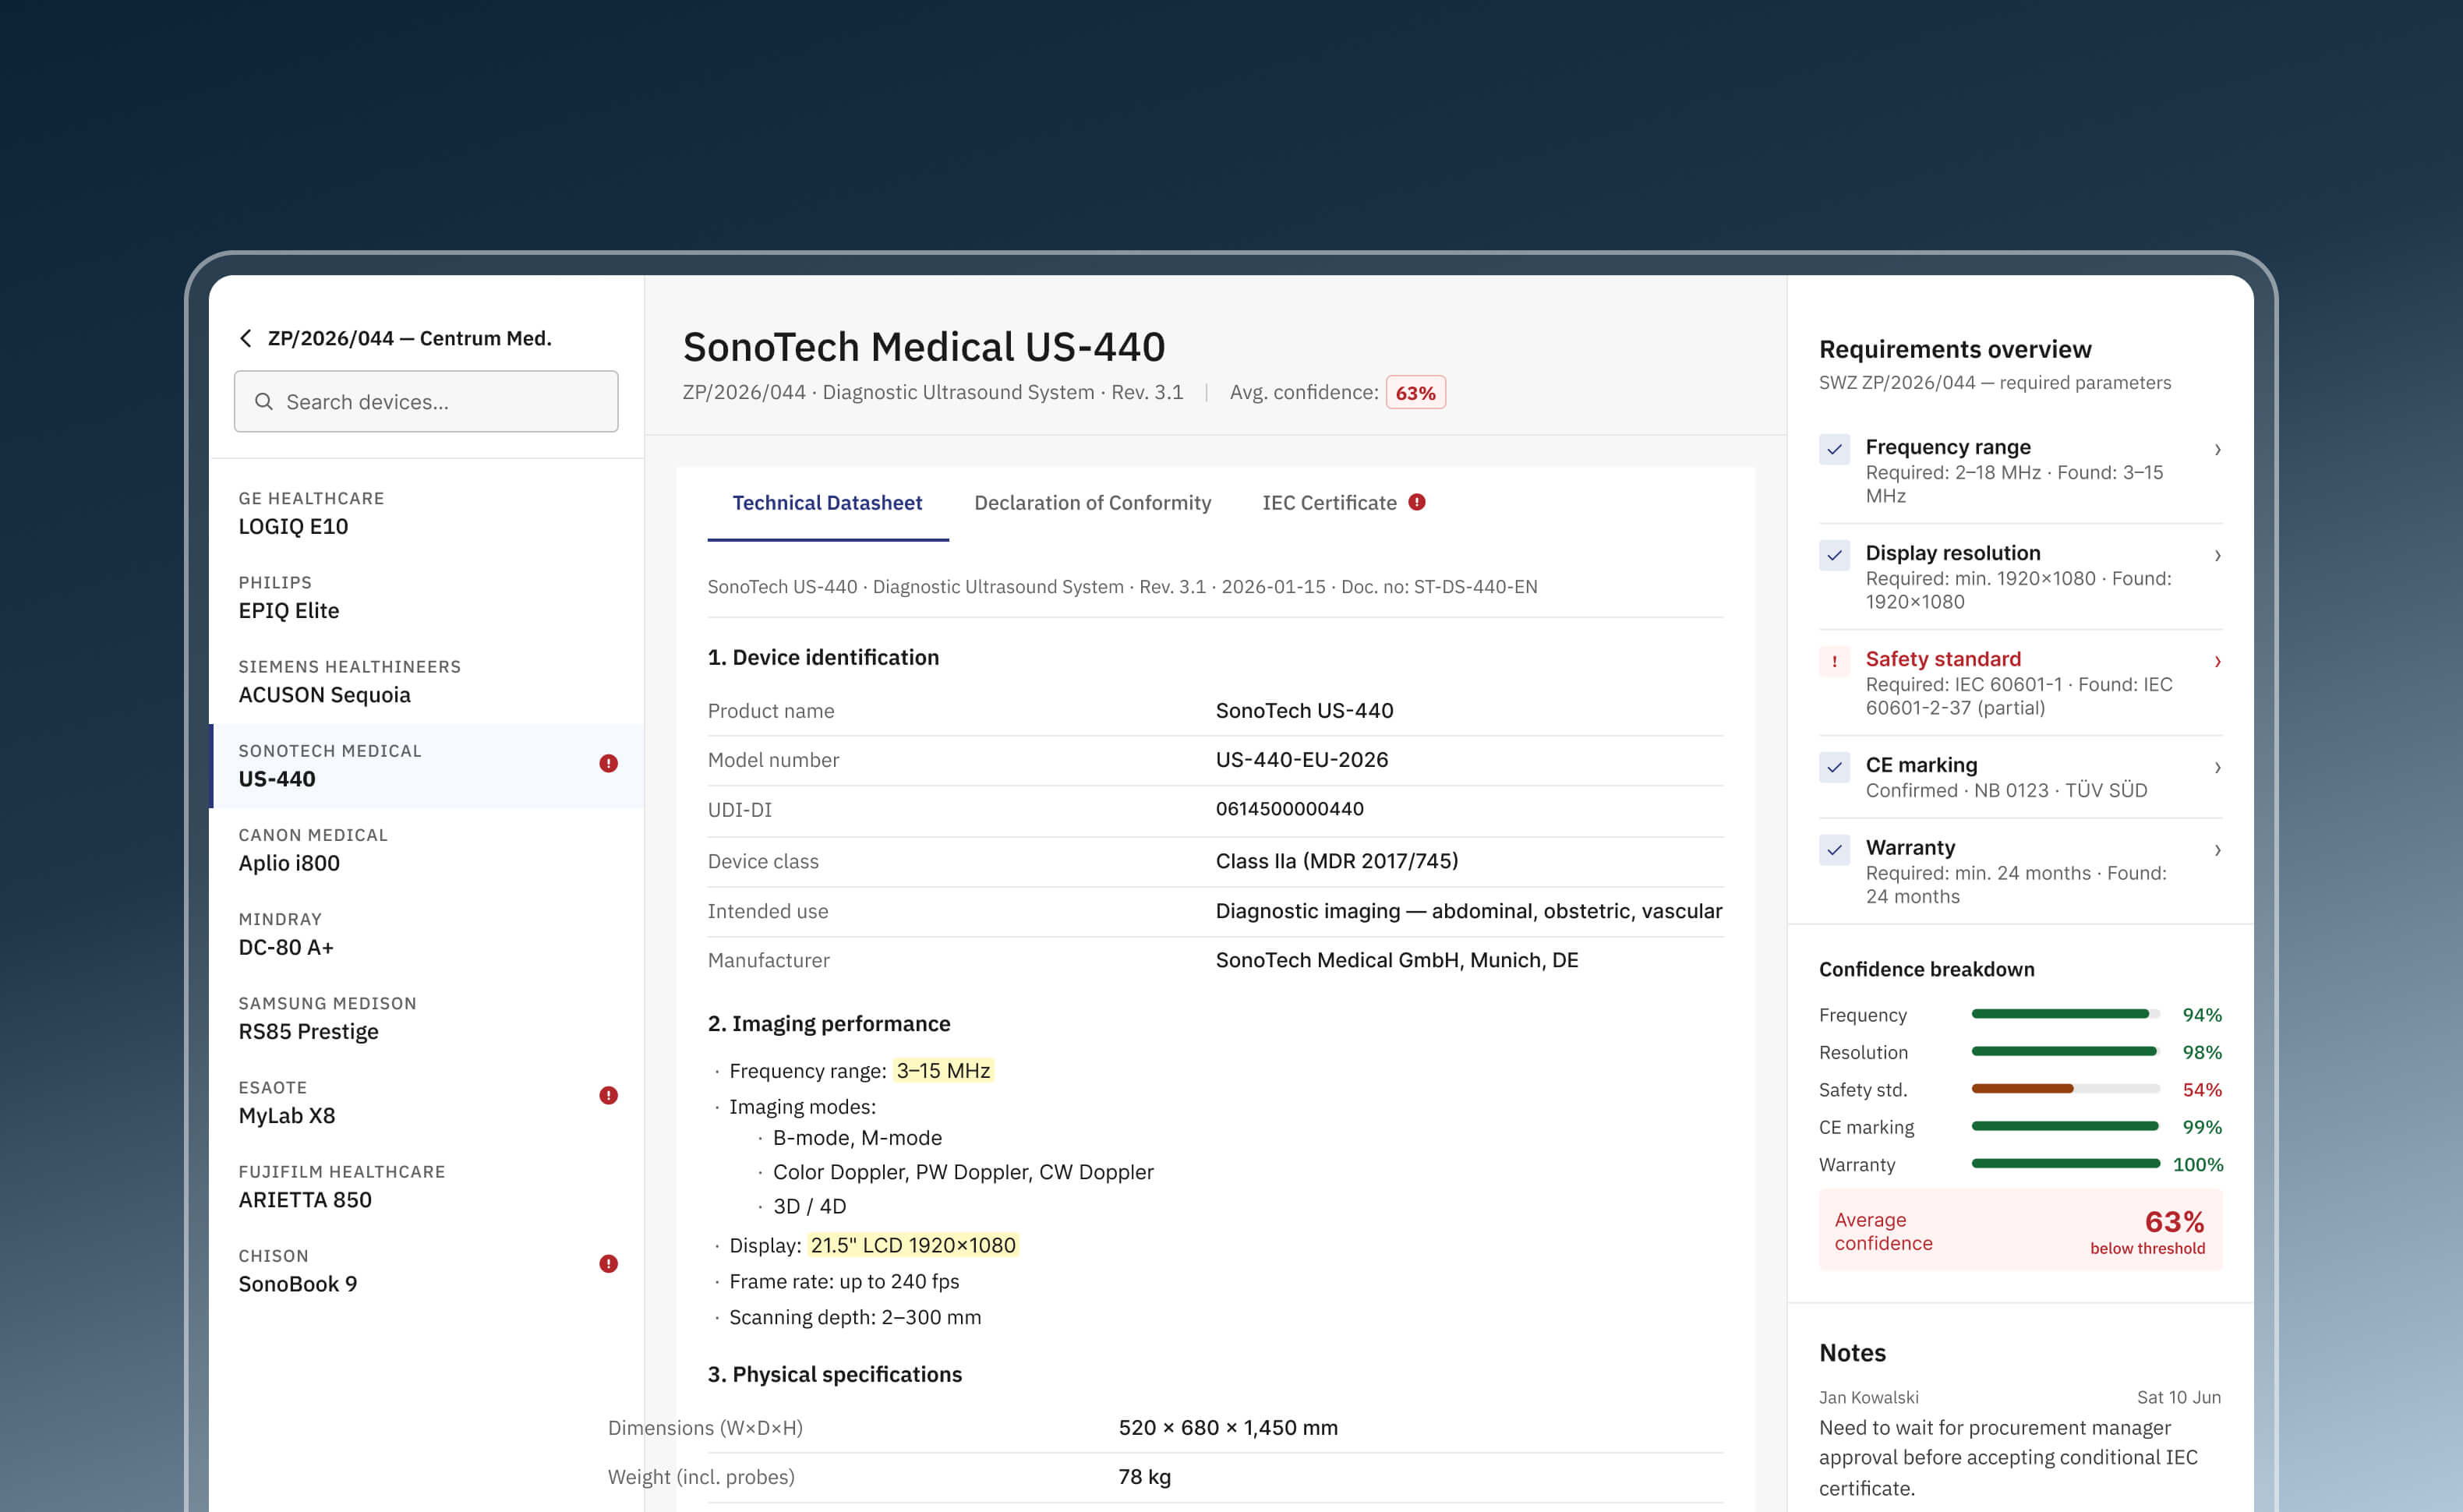The image size is (2463, 1512).
Task: Click the Resolution confidence bar
Action: tap(2065, 1051)
